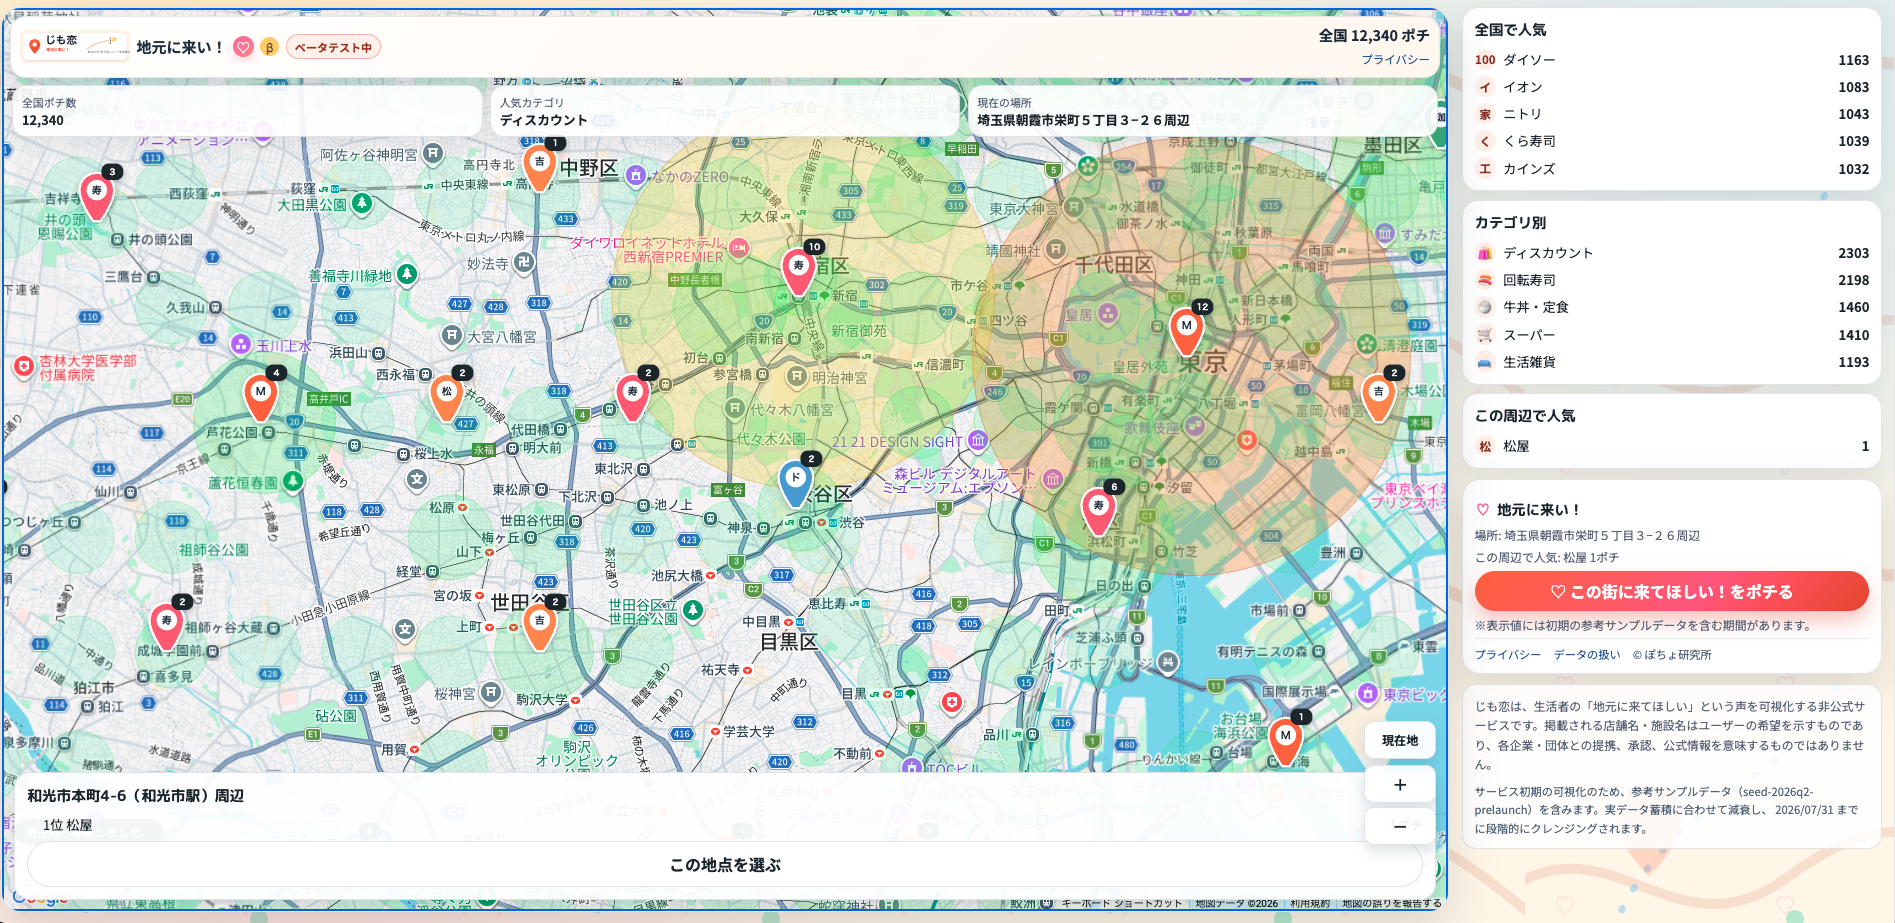Click the 阿佐ヶ谷神明宮 shrine marker
This screenshot has height=923, width=1895.
coord(433,153)
